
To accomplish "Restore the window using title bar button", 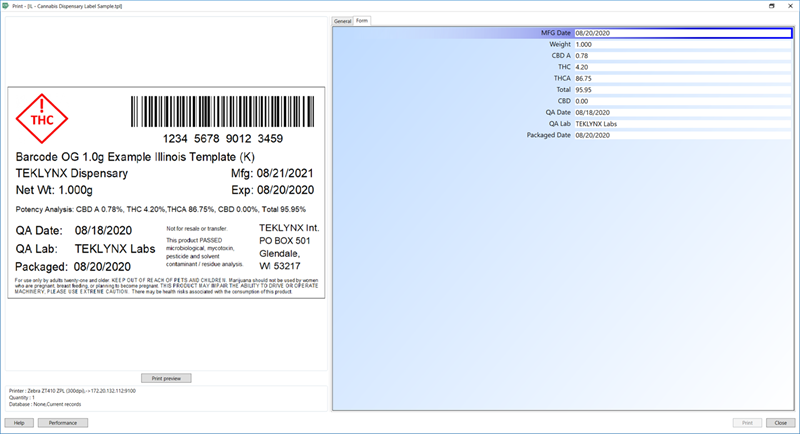I will [x=771, y=6].
